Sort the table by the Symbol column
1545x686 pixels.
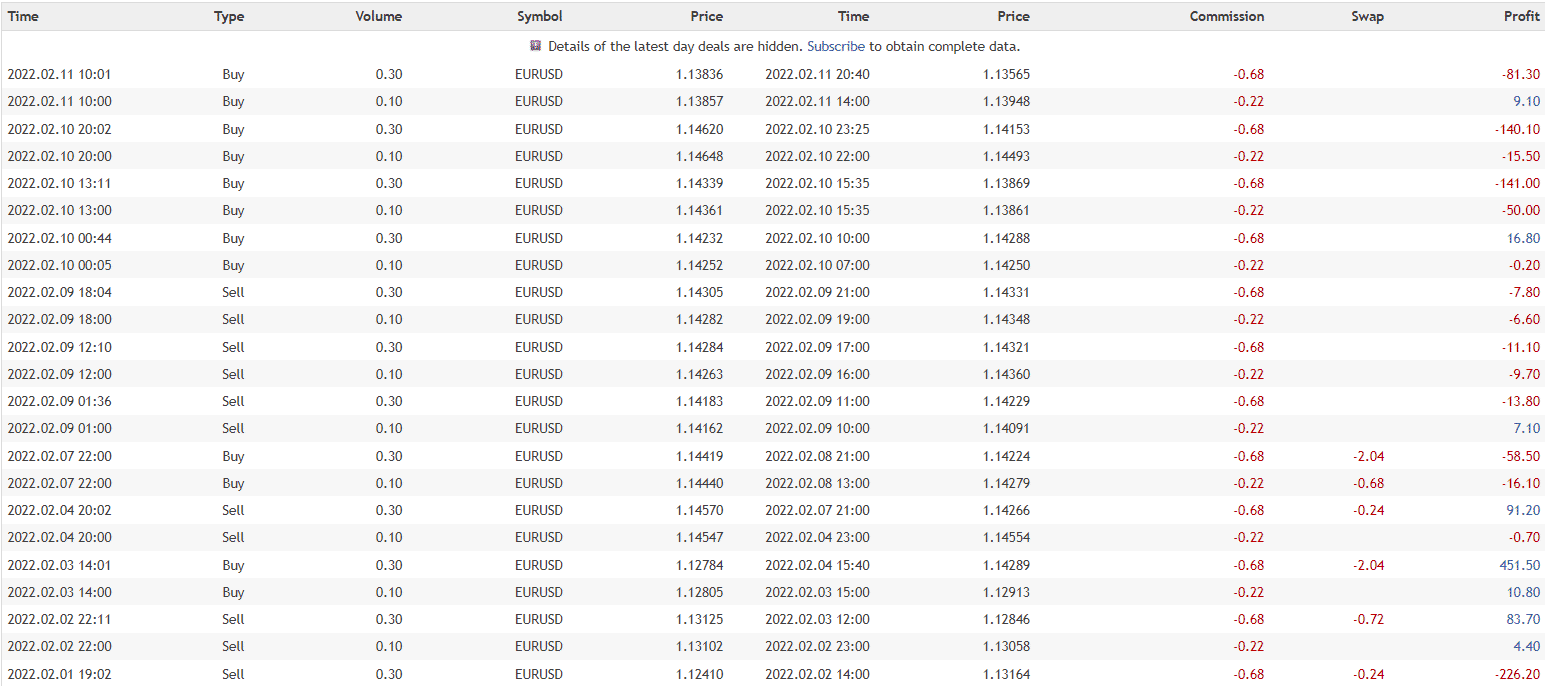point(539,16)
